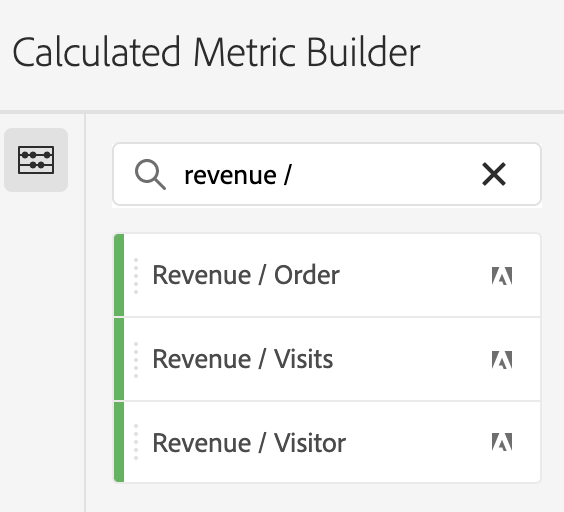
Task: Click Adobe logo icon on Revenue / Visitor
Action: point(502,442)
